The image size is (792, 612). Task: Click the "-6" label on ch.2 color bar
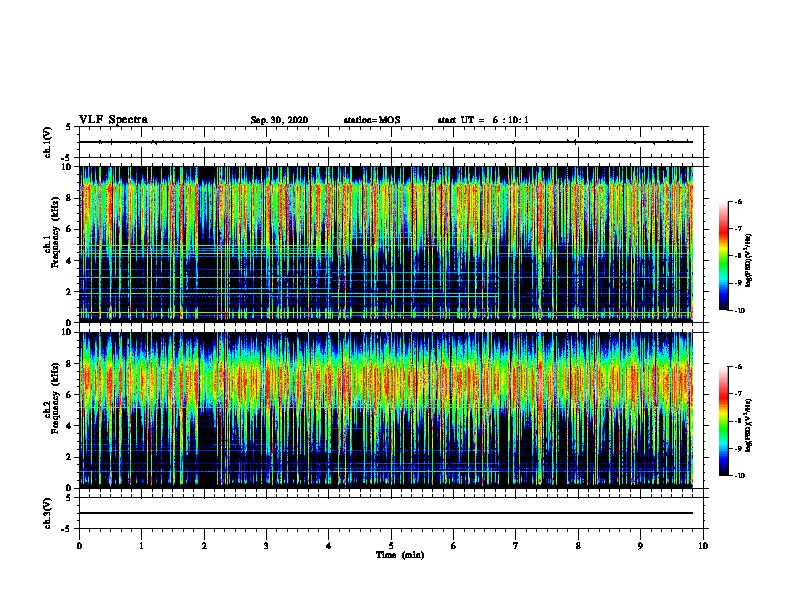(x=738, y=367)
